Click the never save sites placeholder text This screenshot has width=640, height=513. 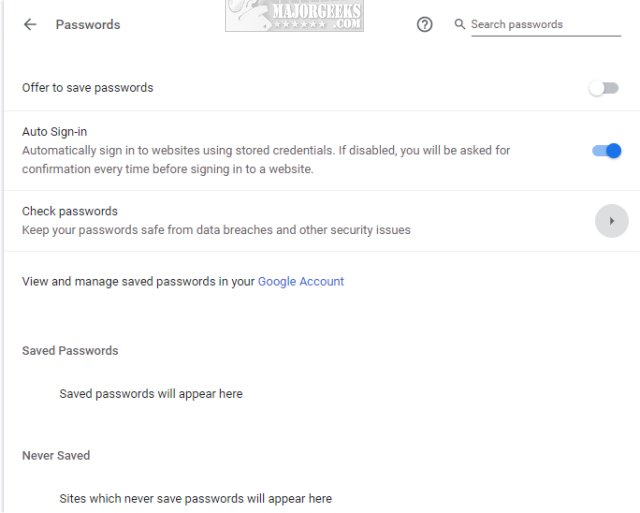tap(196, 499)
